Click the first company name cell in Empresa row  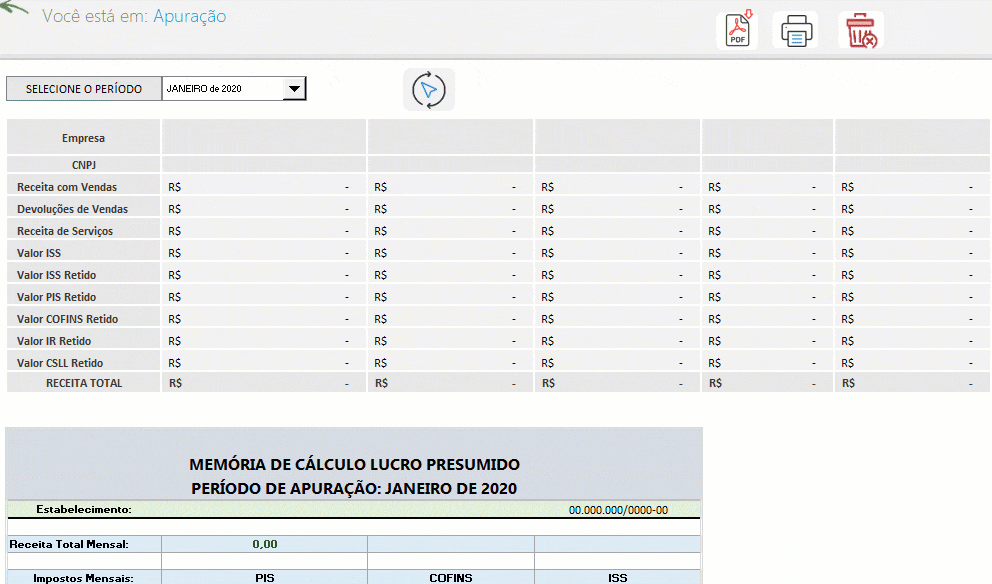coord(264,137)
